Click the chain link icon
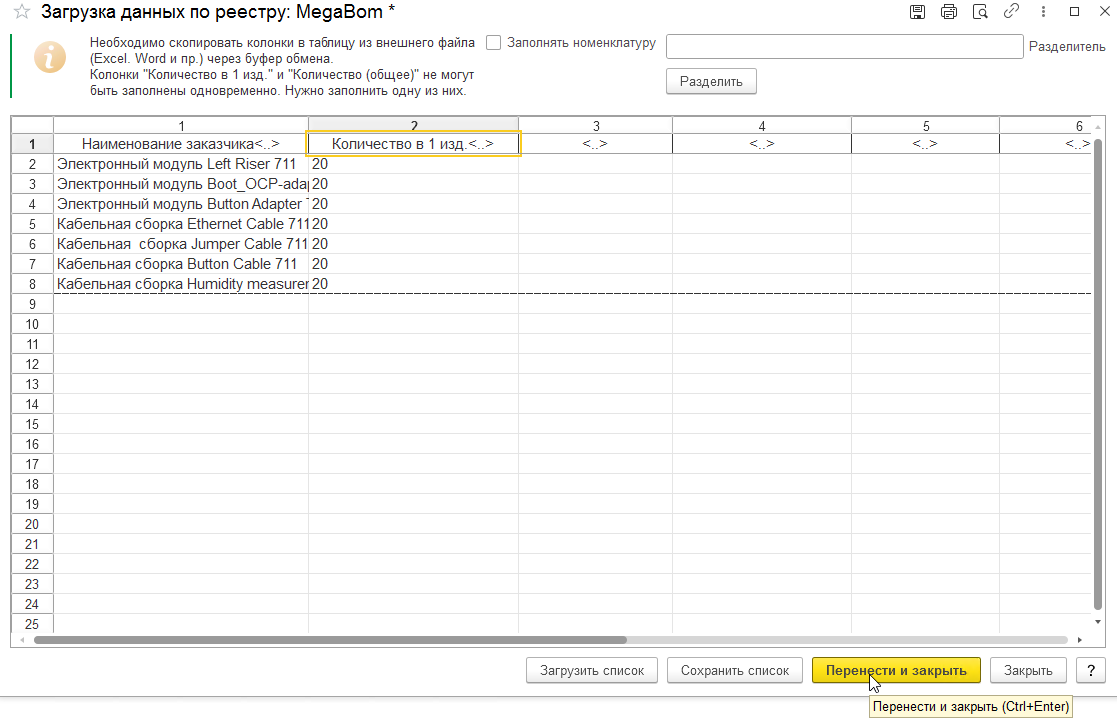 [x=1011, y=12]
